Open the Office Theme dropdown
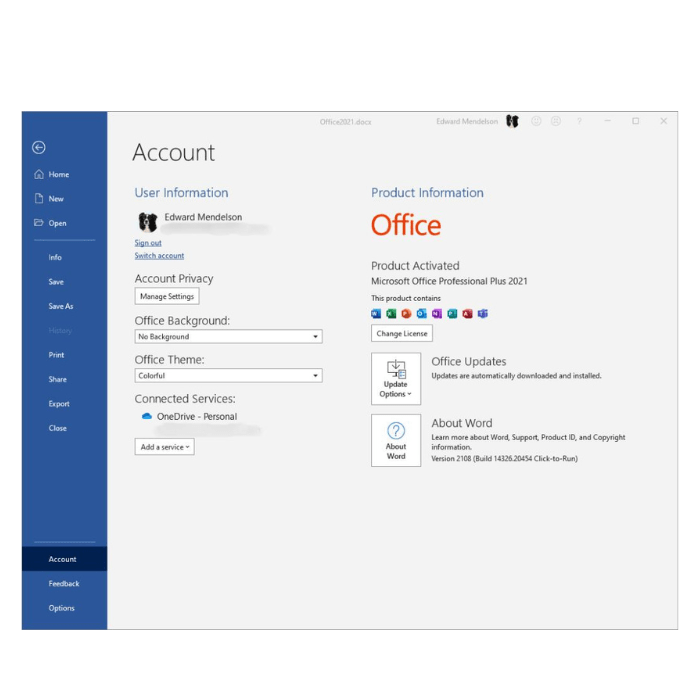 (x=229, y=375)
